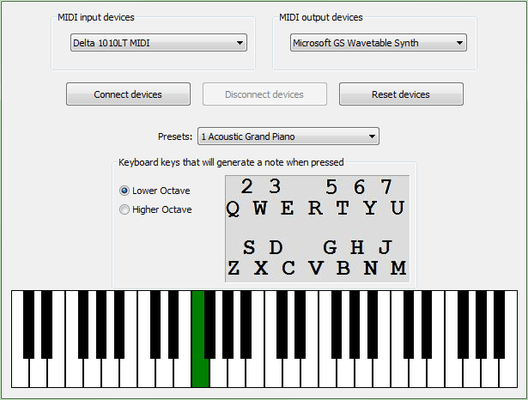Viewport: 528px width, 400px height.
Task: Click the Reset devices button
Action: point(401,94)
